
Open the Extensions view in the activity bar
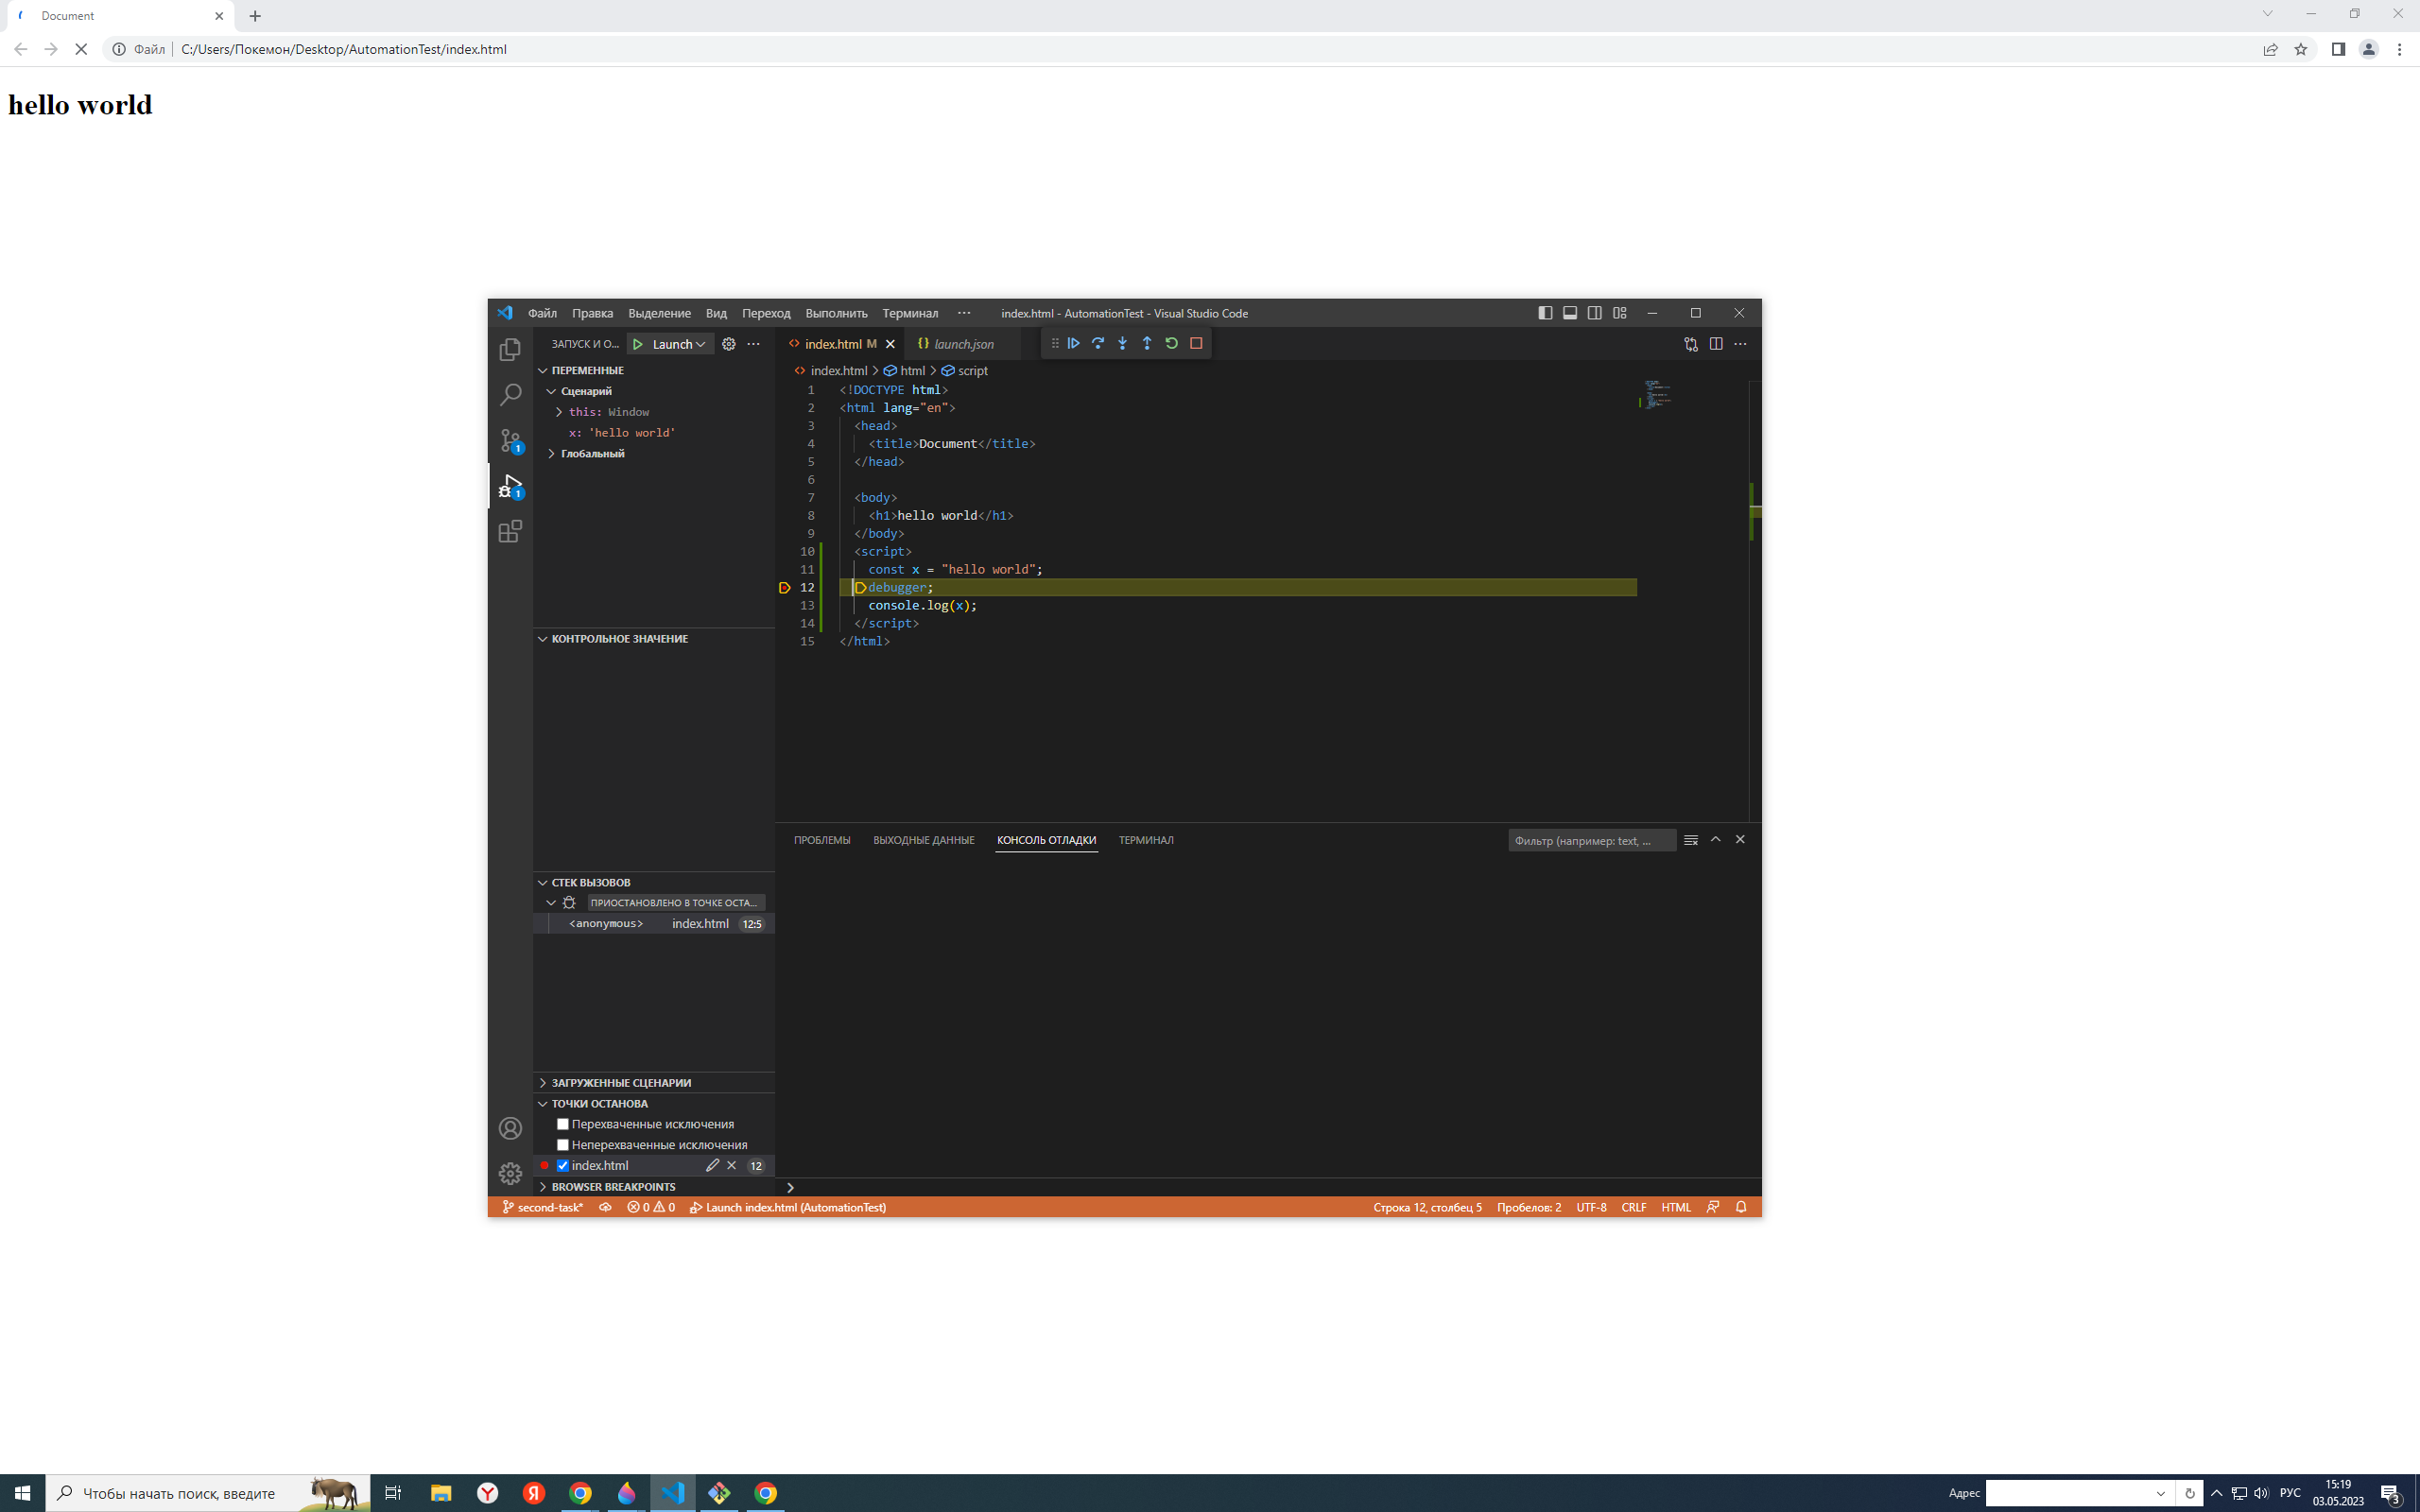pos(510,531)
